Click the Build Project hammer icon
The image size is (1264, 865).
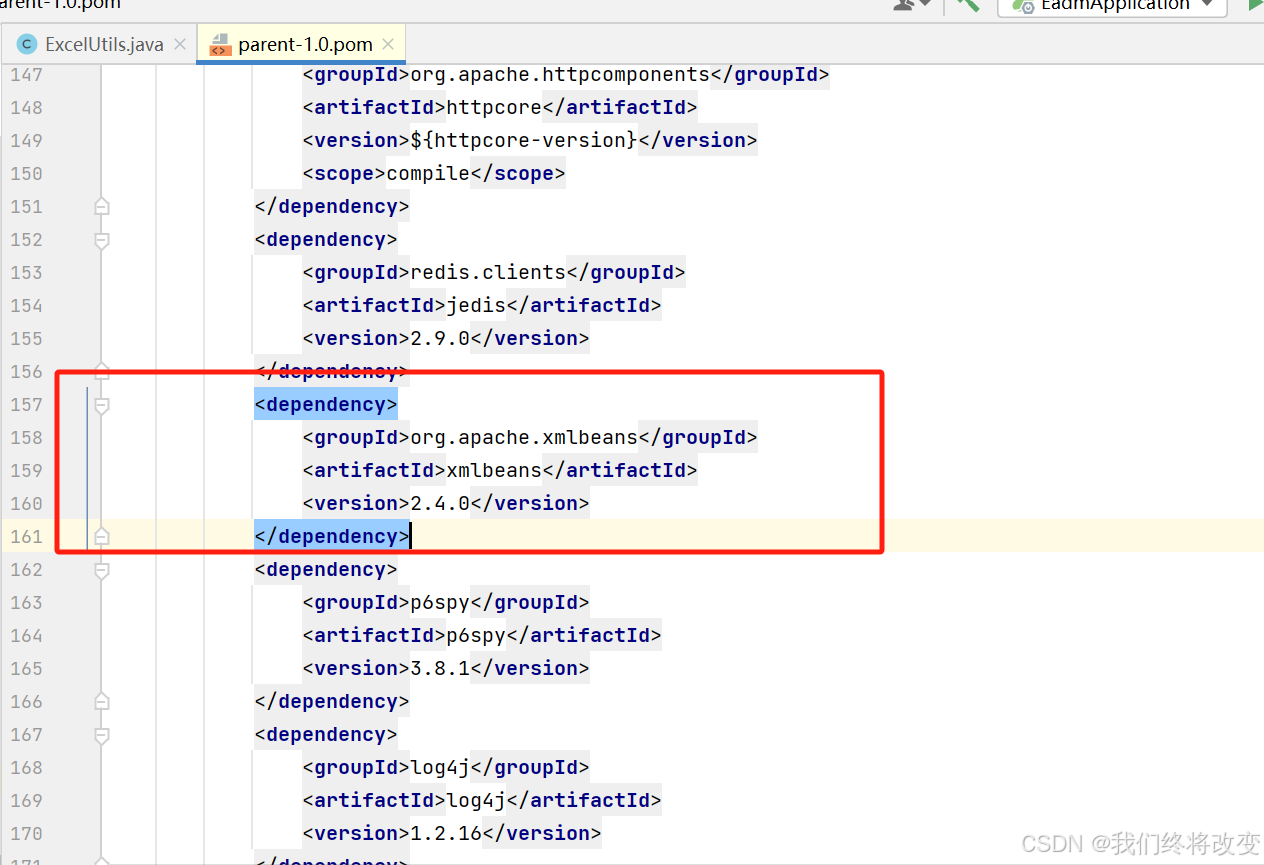click(966, 6)
